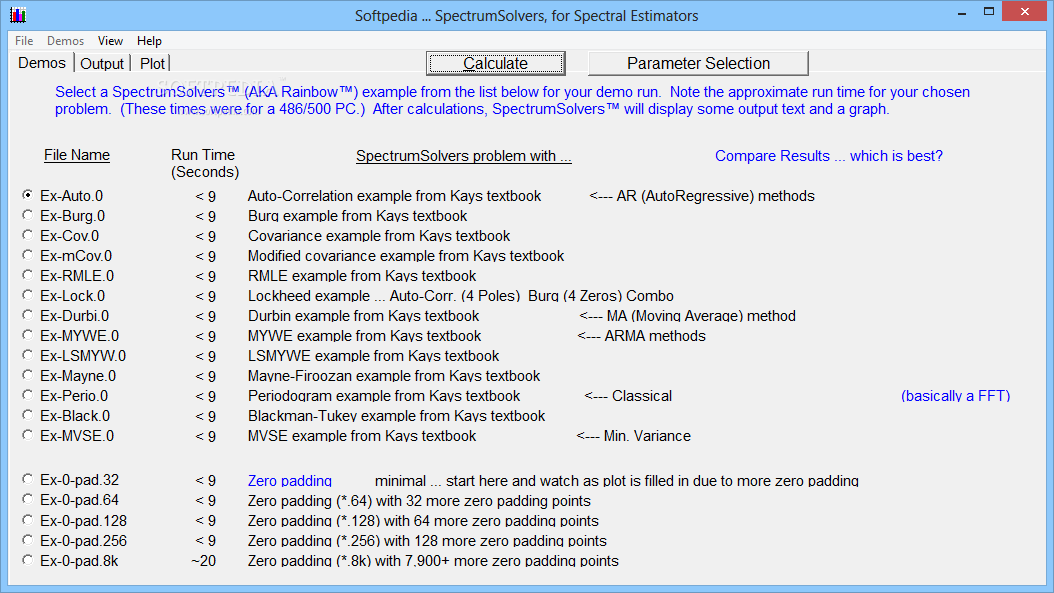
Task: Select the Ex-0-pad.8k radio button
Action: point(28,560)
